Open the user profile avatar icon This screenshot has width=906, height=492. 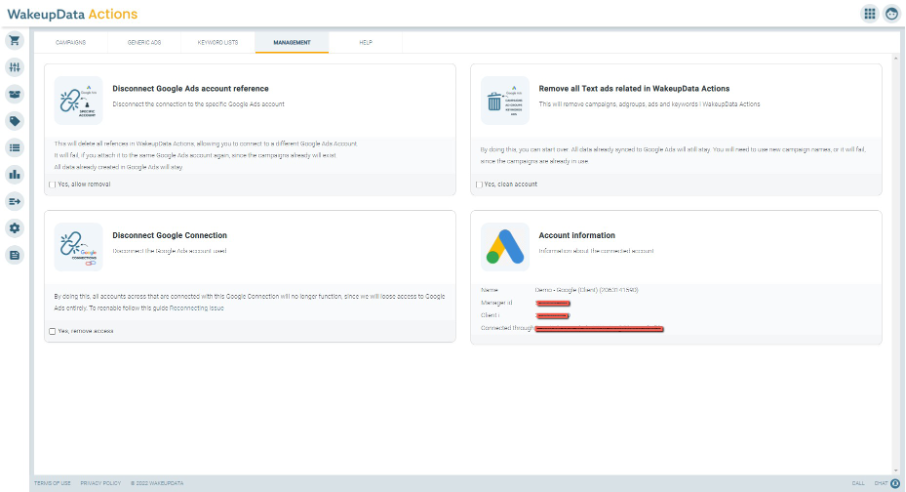(892, 14)
